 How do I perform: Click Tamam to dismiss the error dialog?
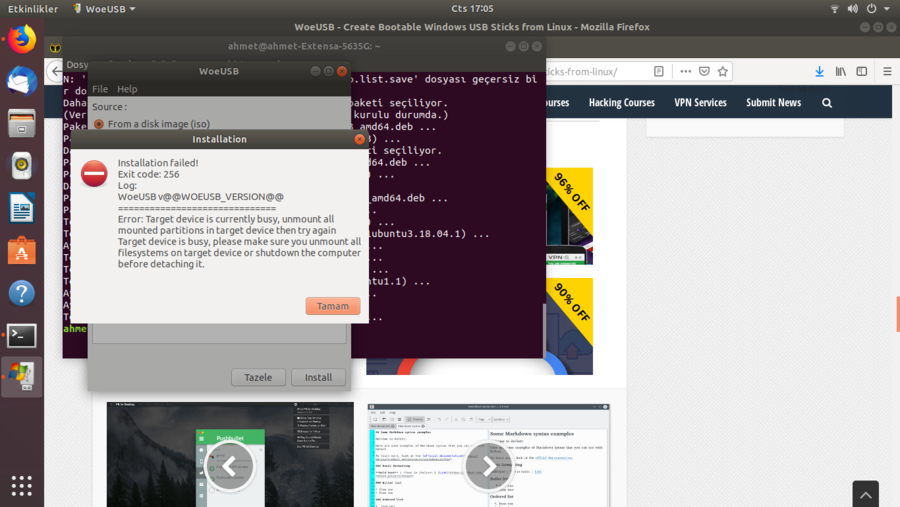point(333,306)
